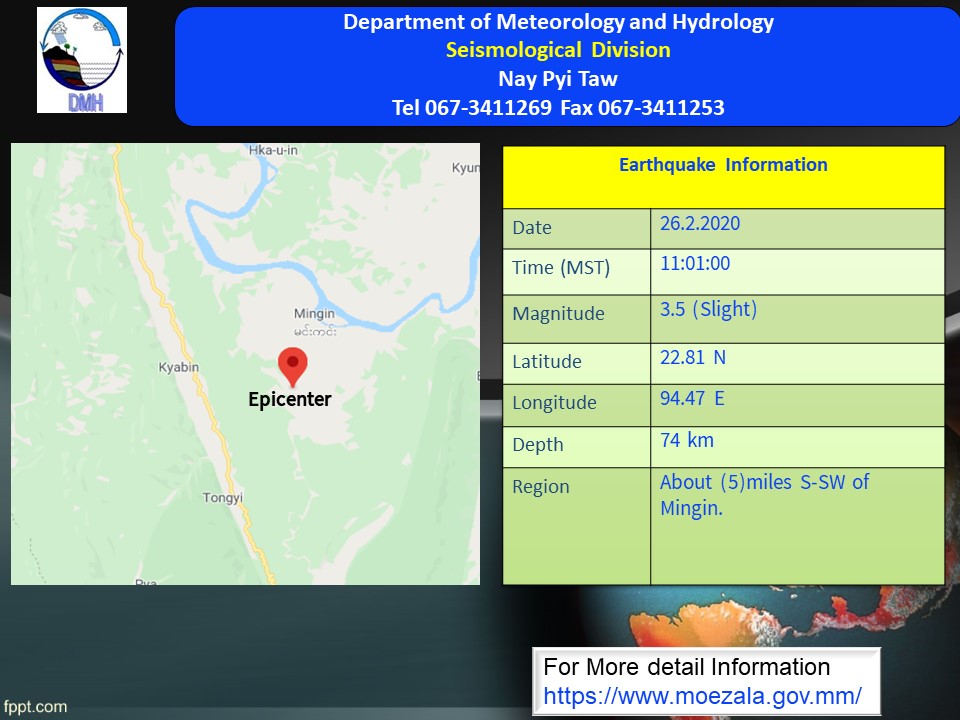This screenshot has height=720, width=960.
Task: Select the depth value 74 km
Action: click(x=687, y=440)
